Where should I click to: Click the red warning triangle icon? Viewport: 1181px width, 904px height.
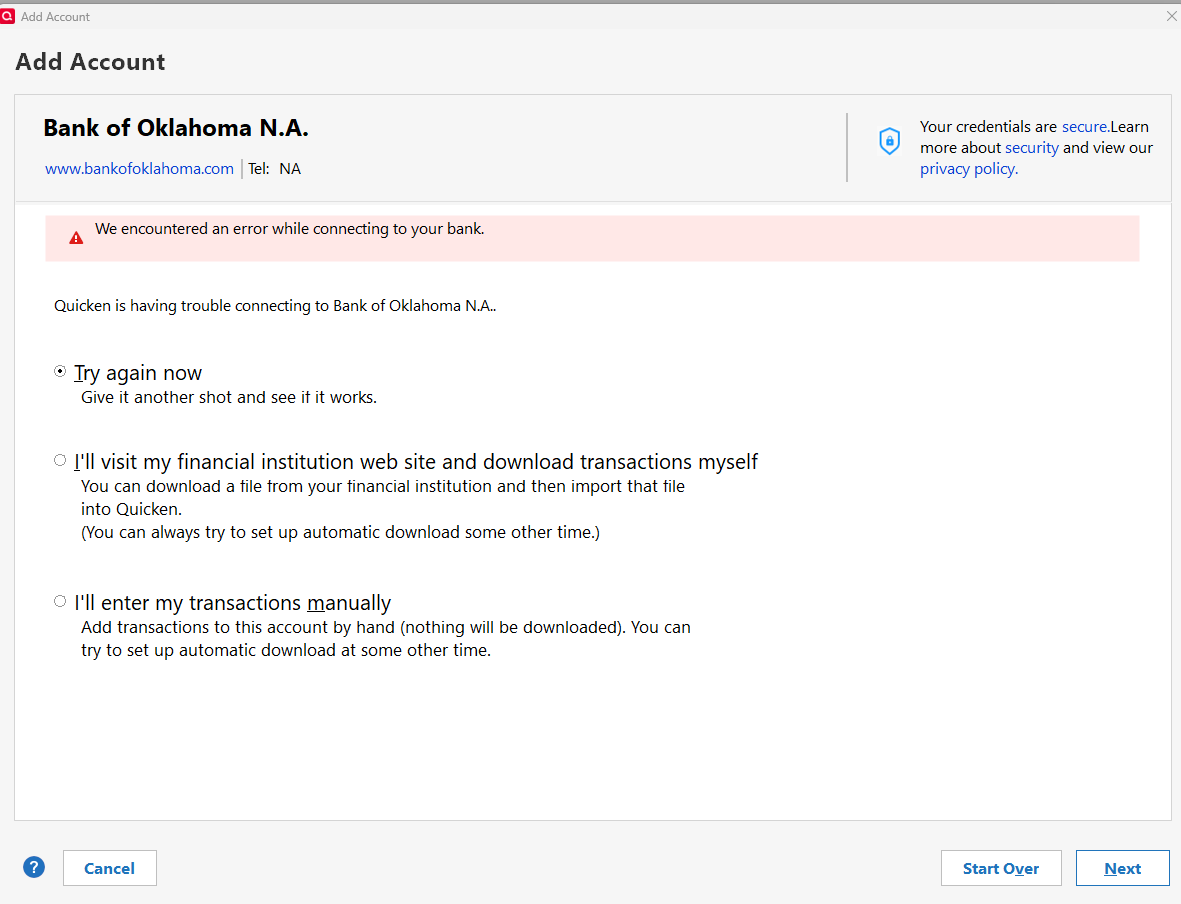click(76, 238)
